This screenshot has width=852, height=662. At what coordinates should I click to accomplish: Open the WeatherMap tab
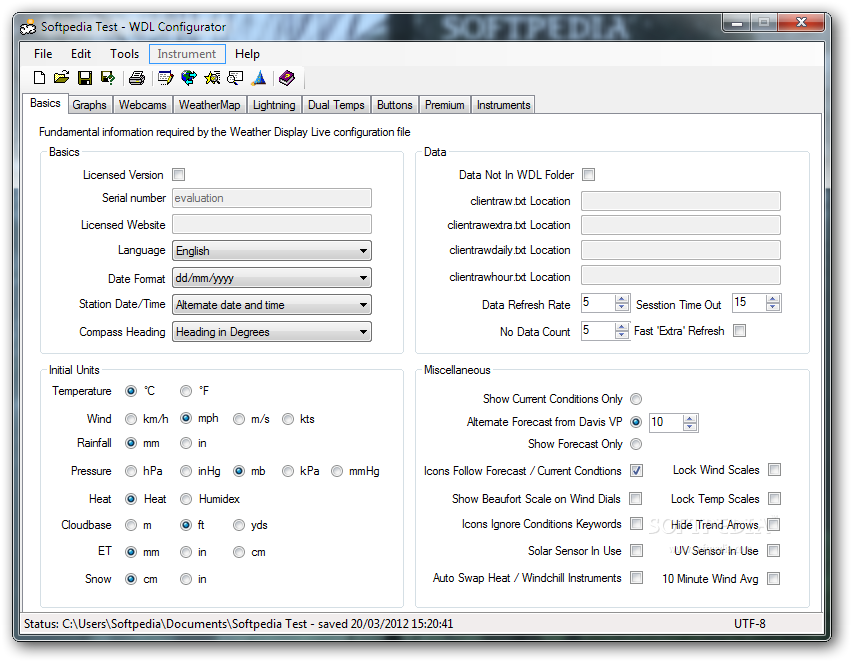tap(209, 105)
